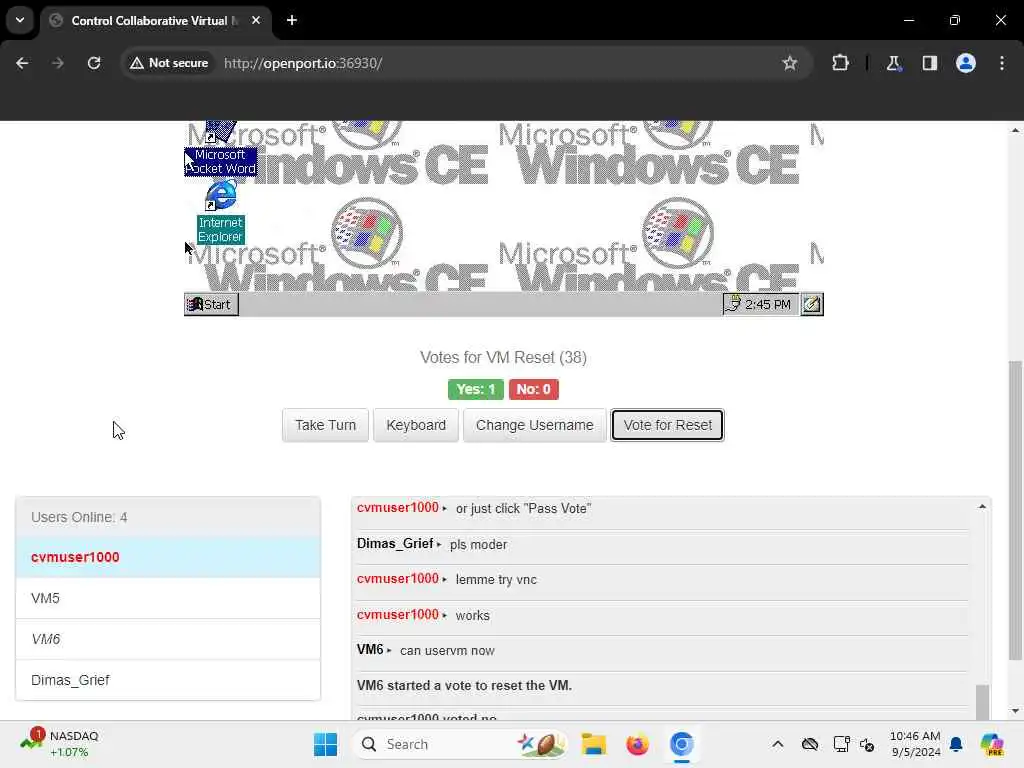This screenshot has width=1024, height=768.
Task: Bookmark this page with the star icon
Action: (x=790, y=63)
